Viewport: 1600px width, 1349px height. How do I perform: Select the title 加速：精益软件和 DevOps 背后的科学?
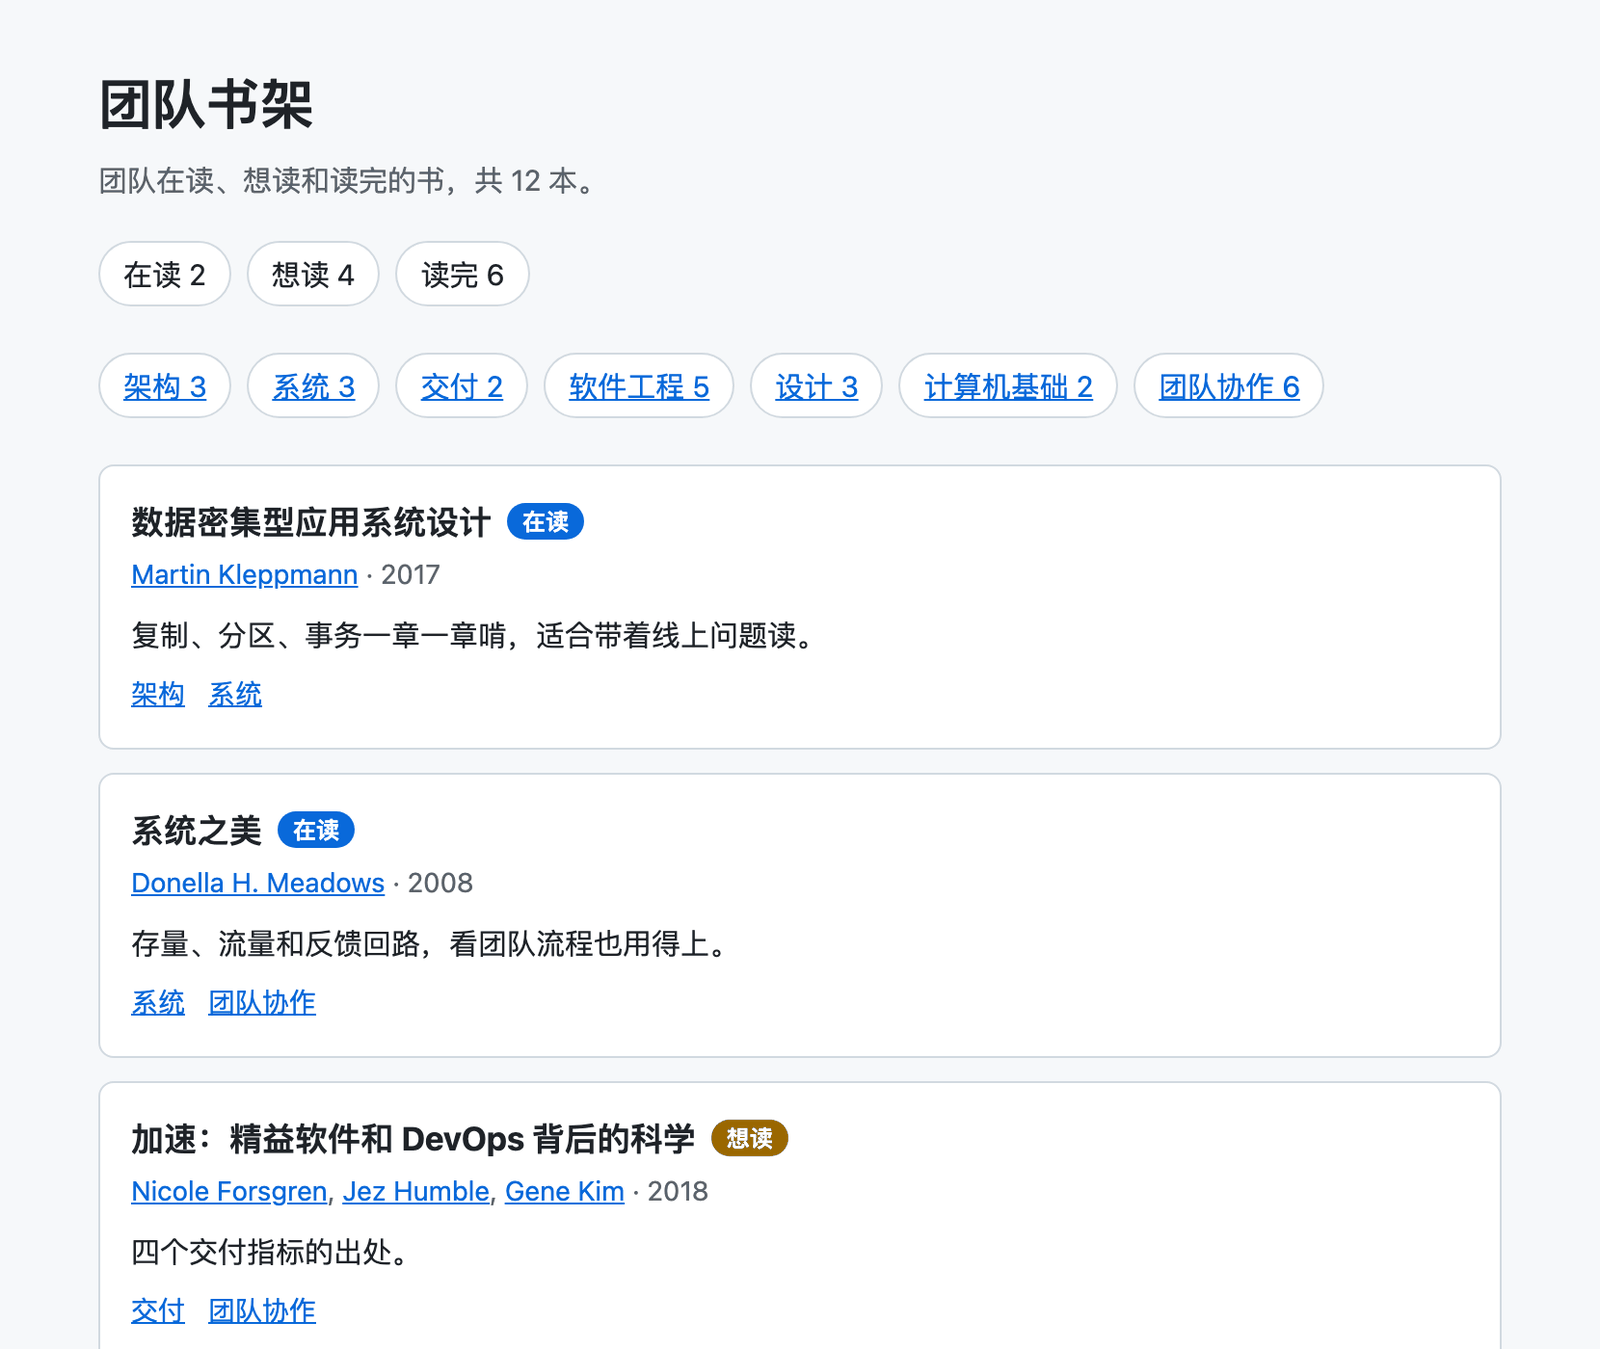point(413,1138)
